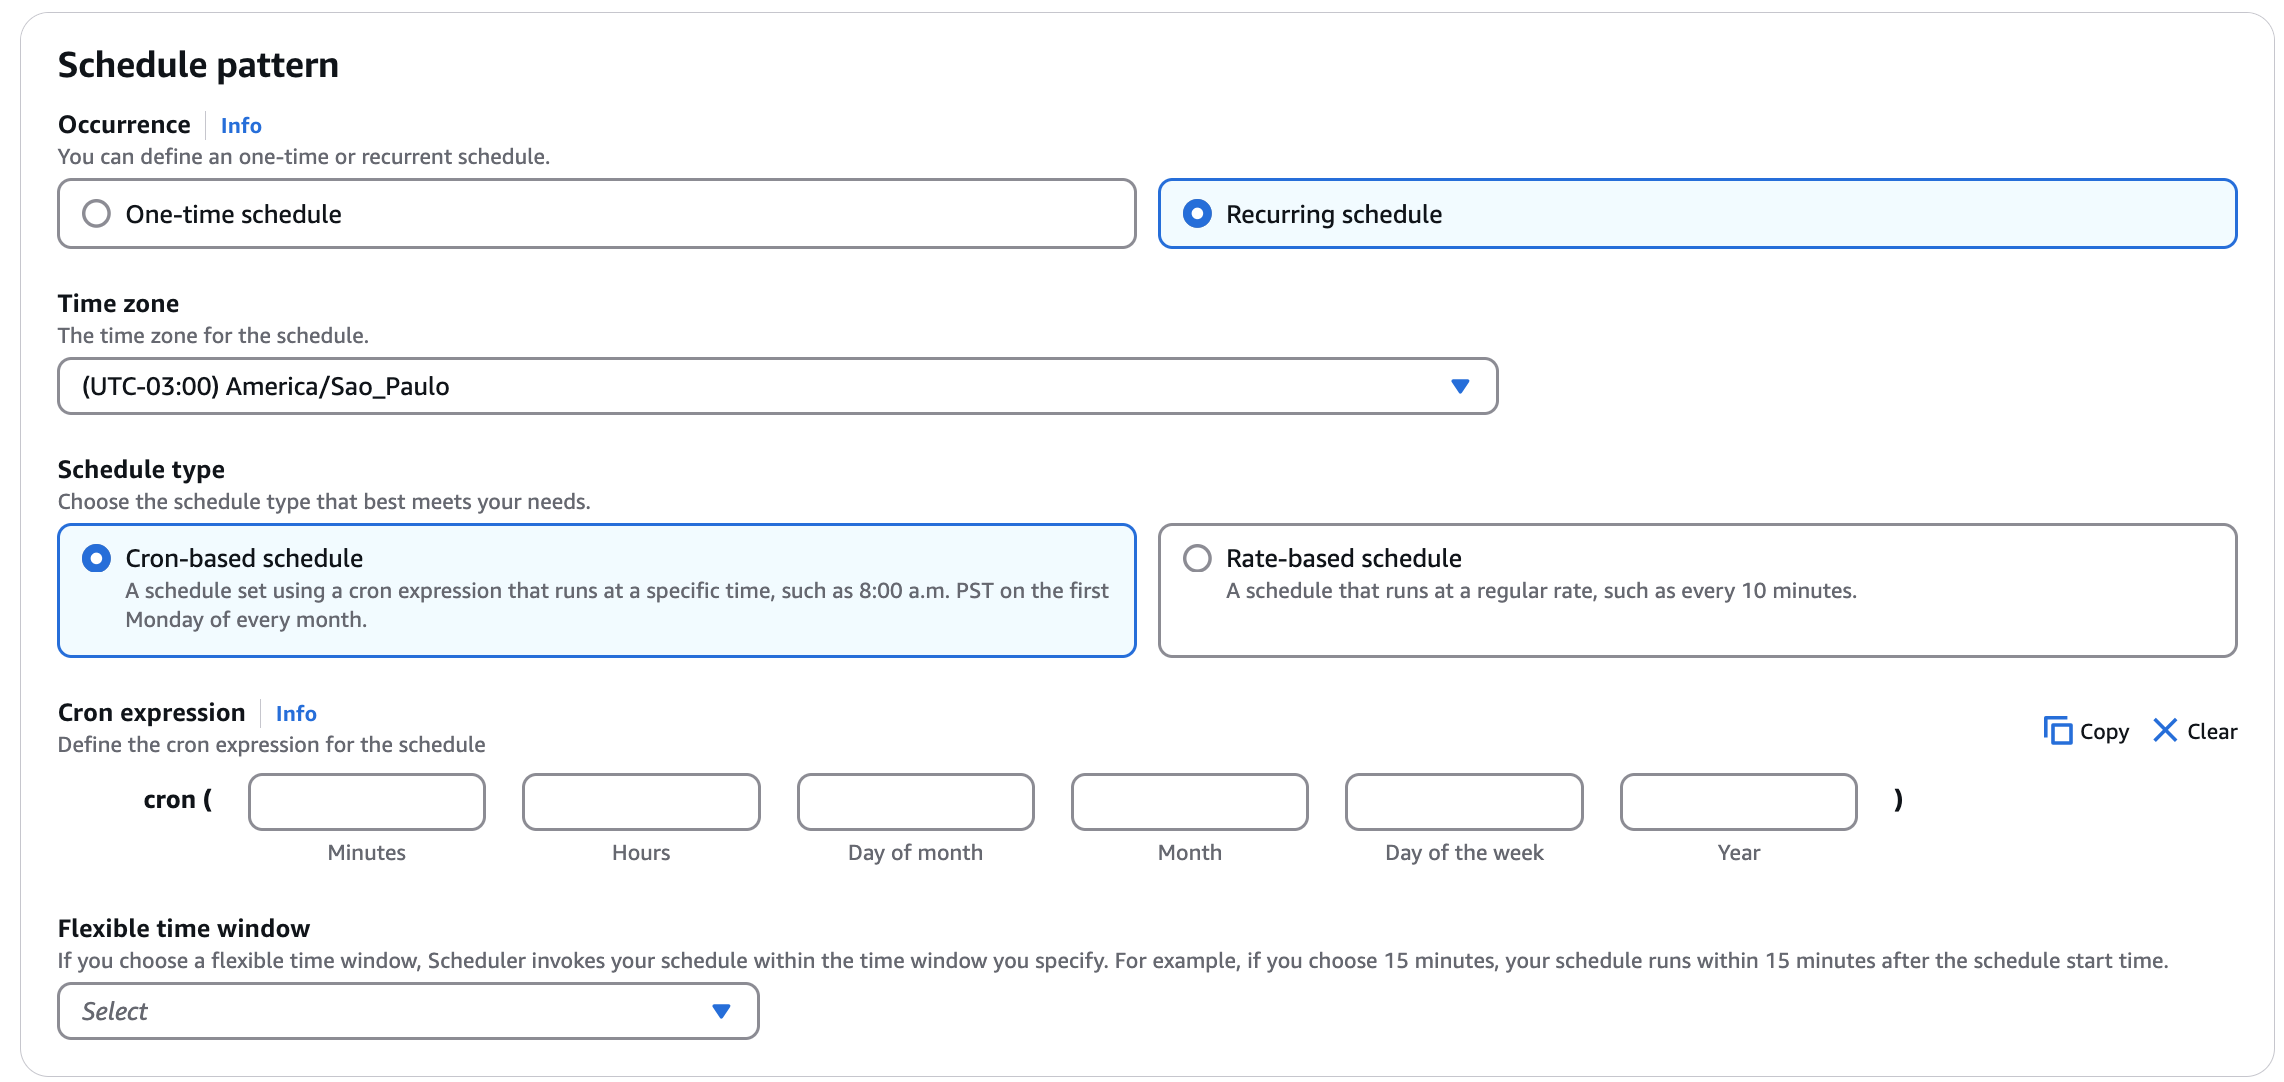
Task: Choose the Rate-based schedule option
Action: click(x=1197, y=558)
